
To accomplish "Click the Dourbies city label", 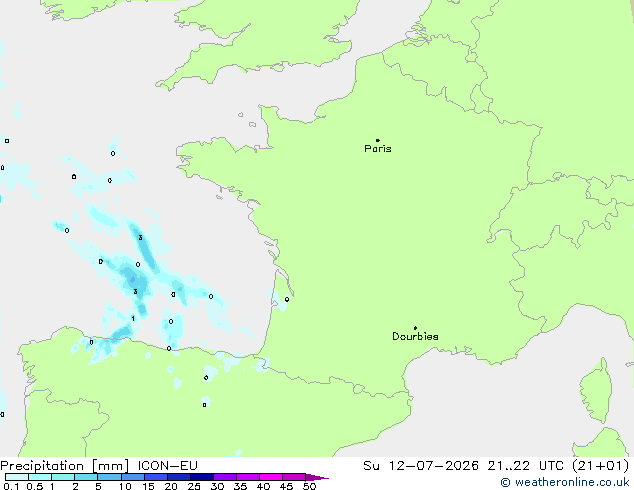I will [415, 336].
